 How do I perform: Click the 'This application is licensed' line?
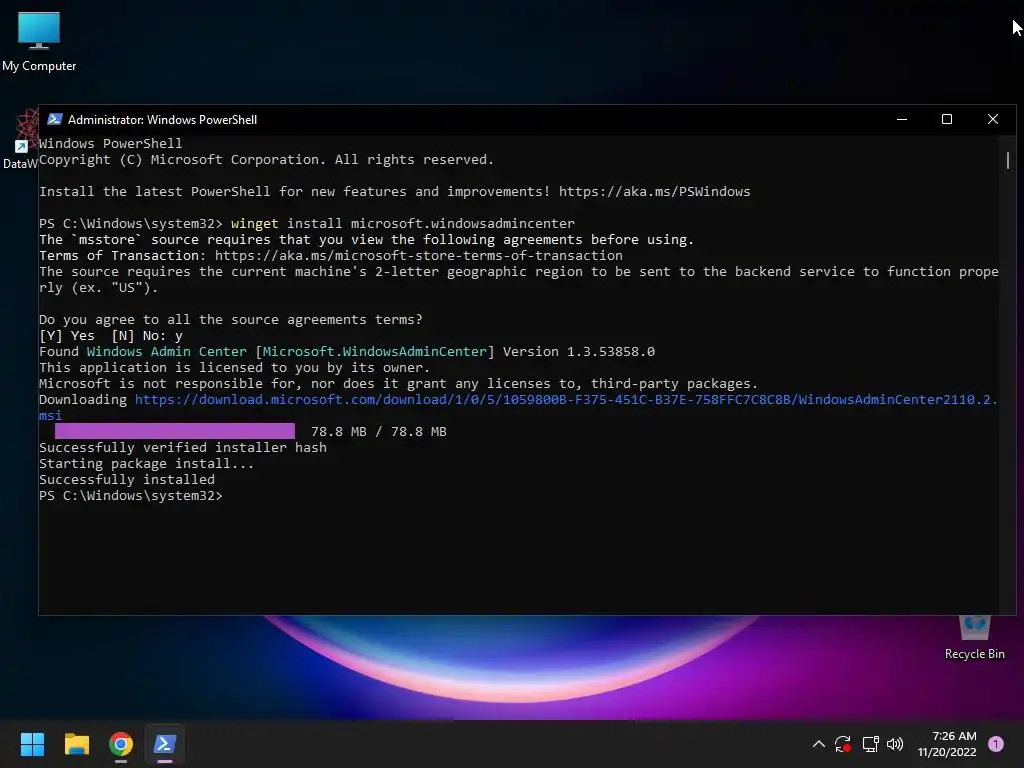(234, 368)
